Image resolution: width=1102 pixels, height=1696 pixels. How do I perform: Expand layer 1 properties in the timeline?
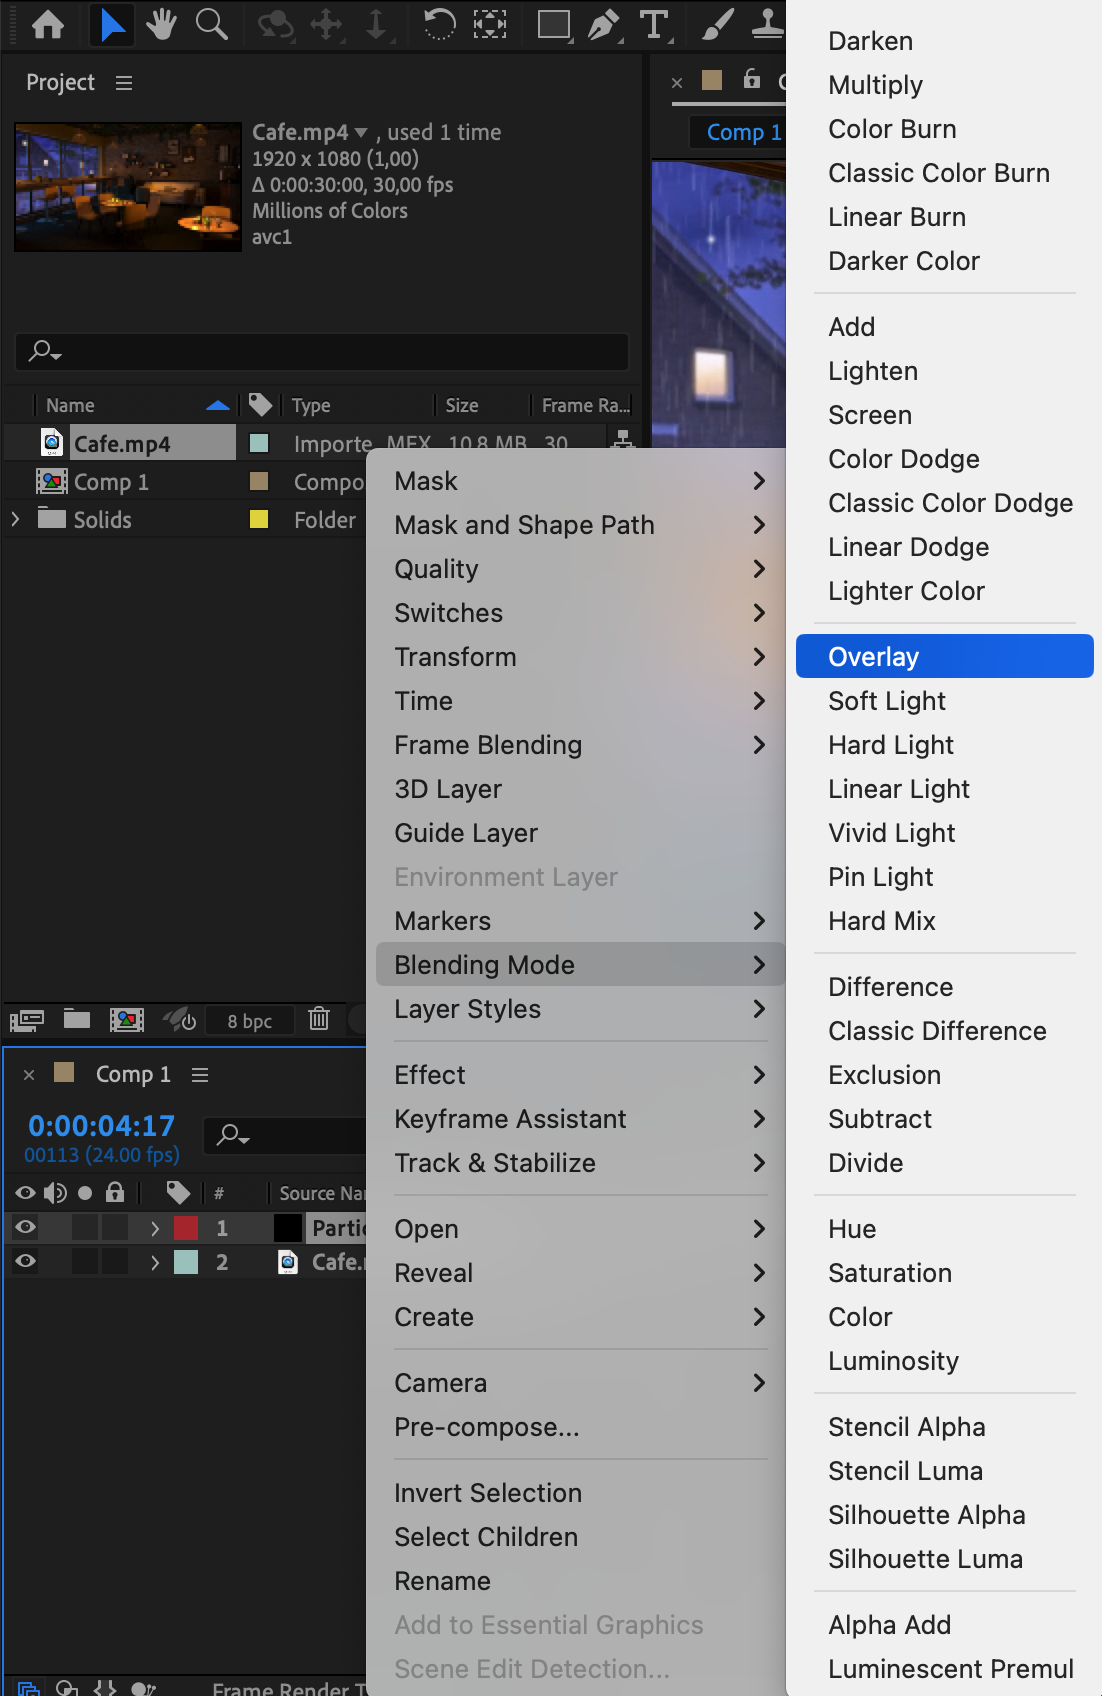[155, 1228]
